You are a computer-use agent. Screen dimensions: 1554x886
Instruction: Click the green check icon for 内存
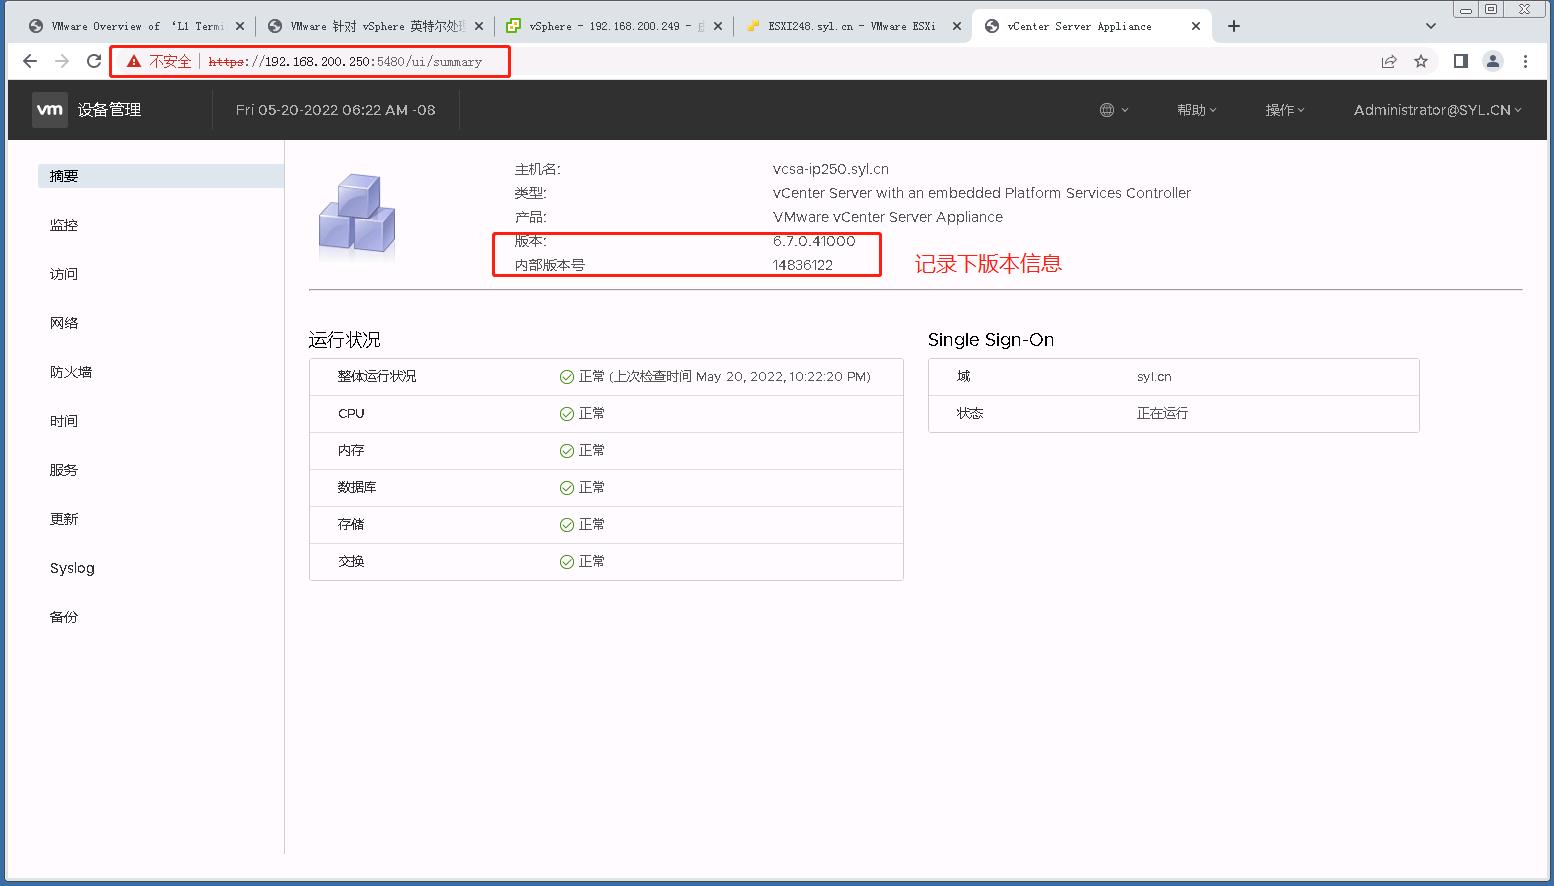coord(567,451)
